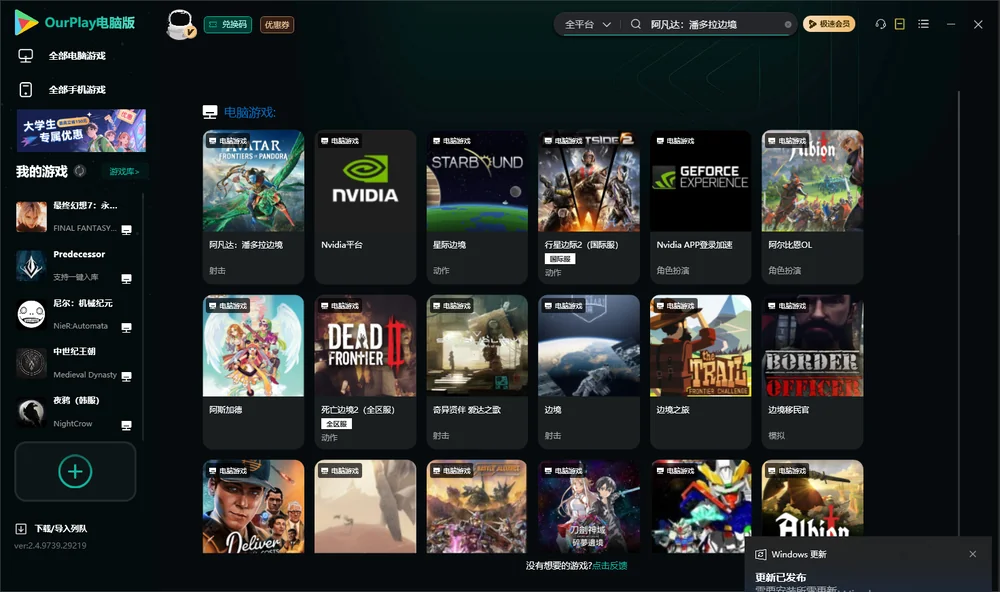Clear the search box text

tap(788, 24)
